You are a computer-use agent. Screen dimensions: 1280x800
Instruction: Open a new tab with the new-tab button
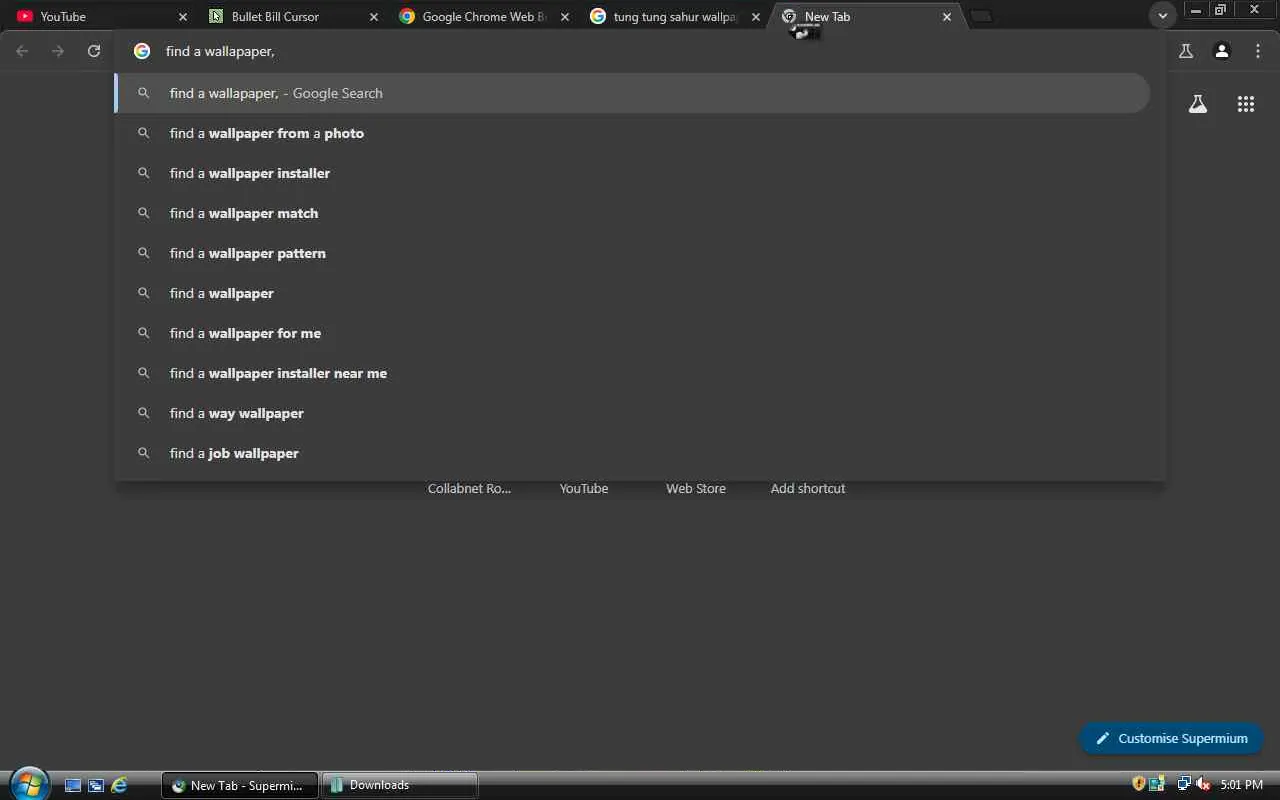tap(982, 16)
